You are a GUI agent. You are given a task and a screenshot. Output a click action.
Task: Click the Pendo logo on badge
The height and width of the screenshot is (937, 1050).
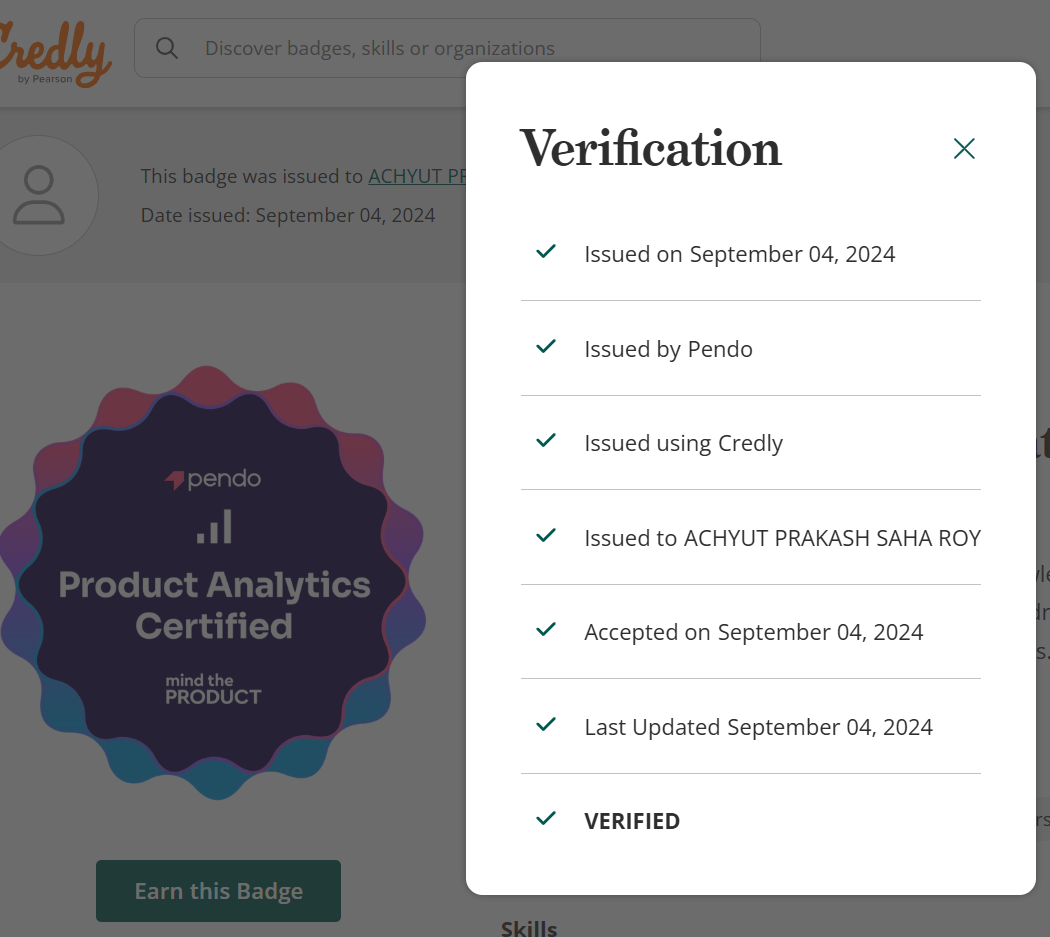tap(213, 479)
